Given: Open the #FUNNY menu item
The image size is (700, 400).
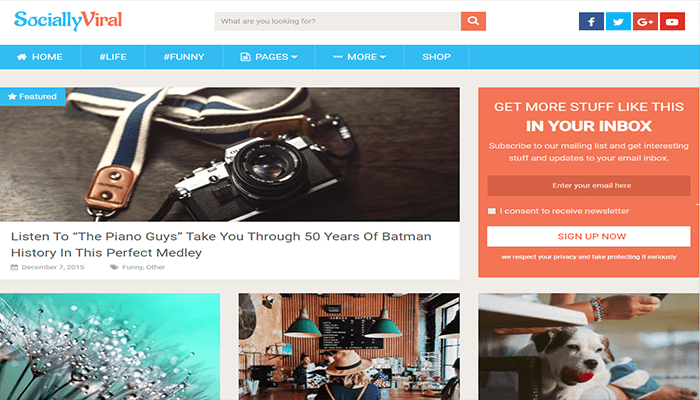Looking at the screenshot, I should tap(184, 57).
